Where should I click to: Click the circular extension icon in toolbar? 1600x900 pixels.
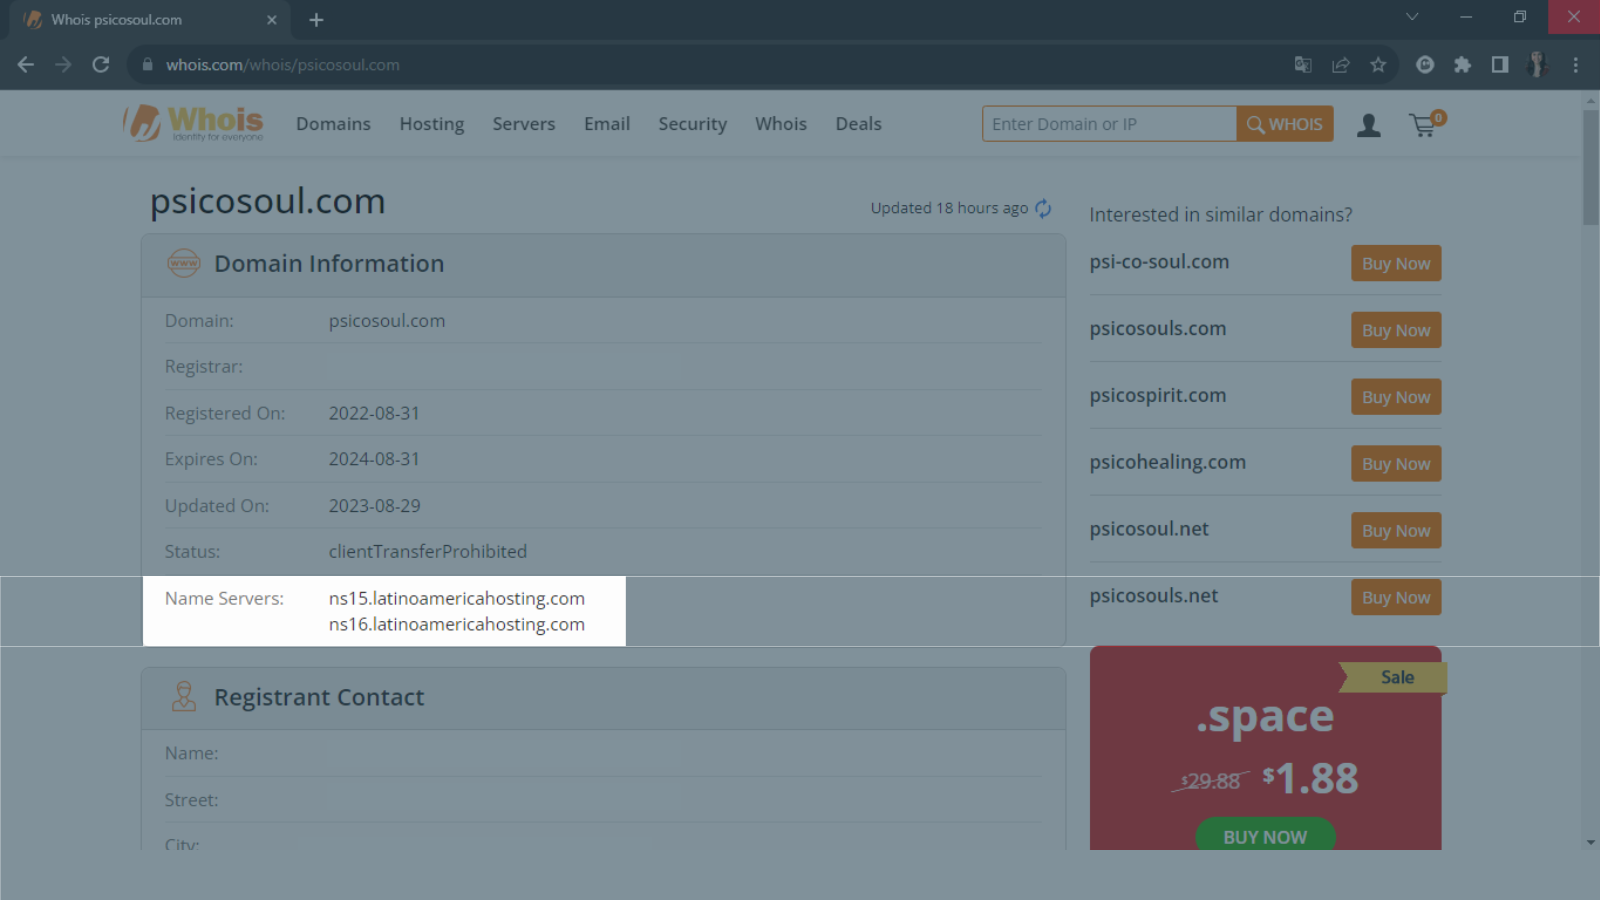click(x=1425, y=65)
